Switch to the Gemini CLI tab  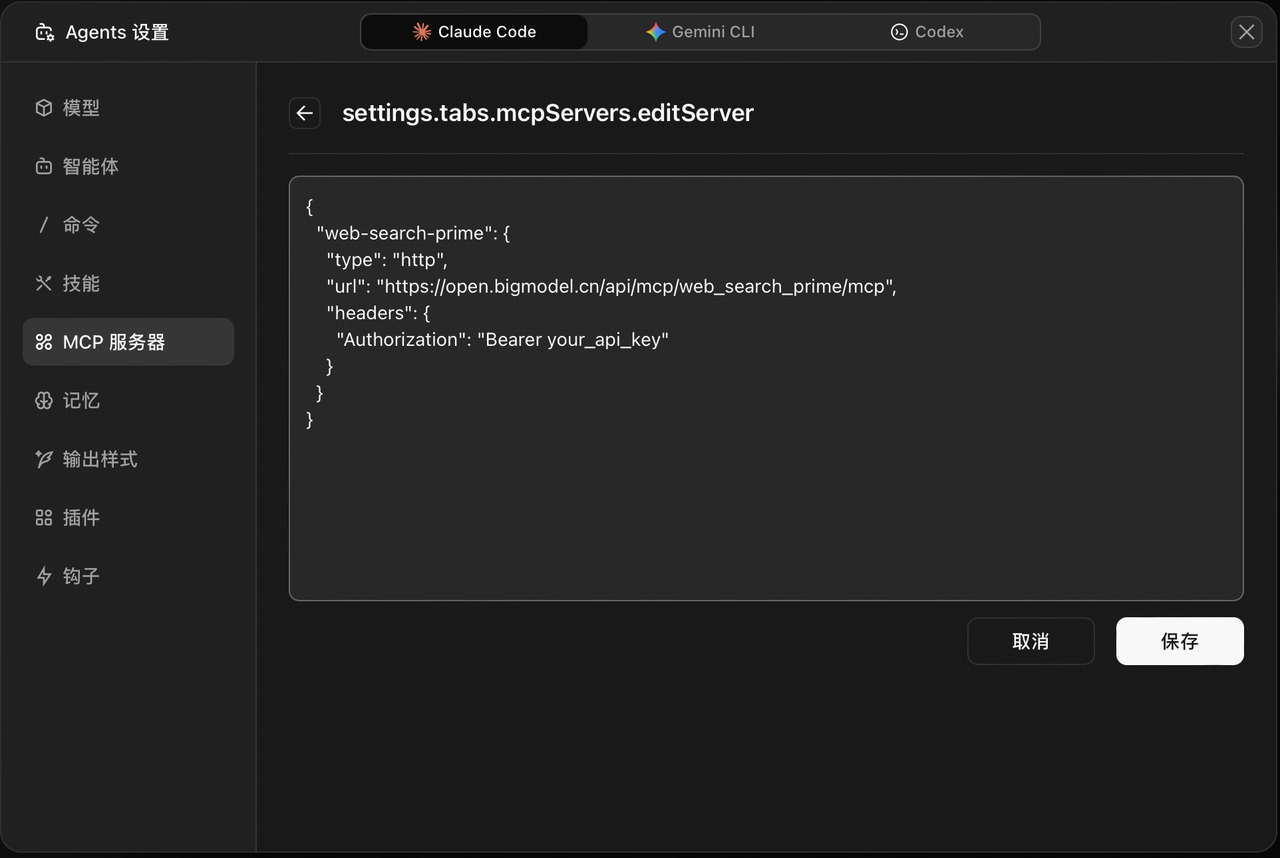(700, 32)
